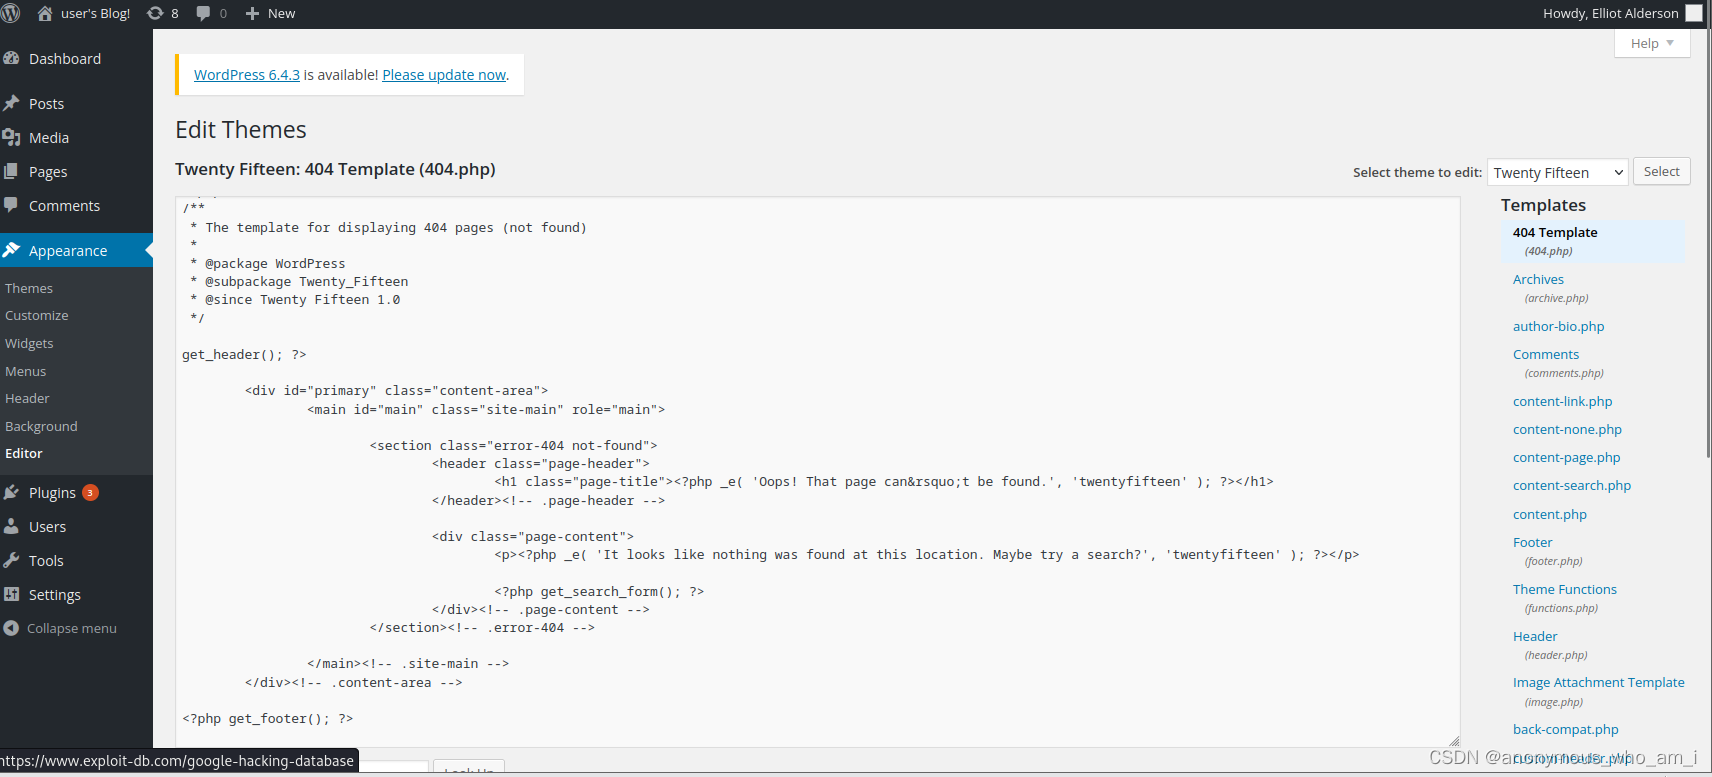Click the plus icon beside New
This screenshot has height=777, width=1712.
click(x=252, y=13)
